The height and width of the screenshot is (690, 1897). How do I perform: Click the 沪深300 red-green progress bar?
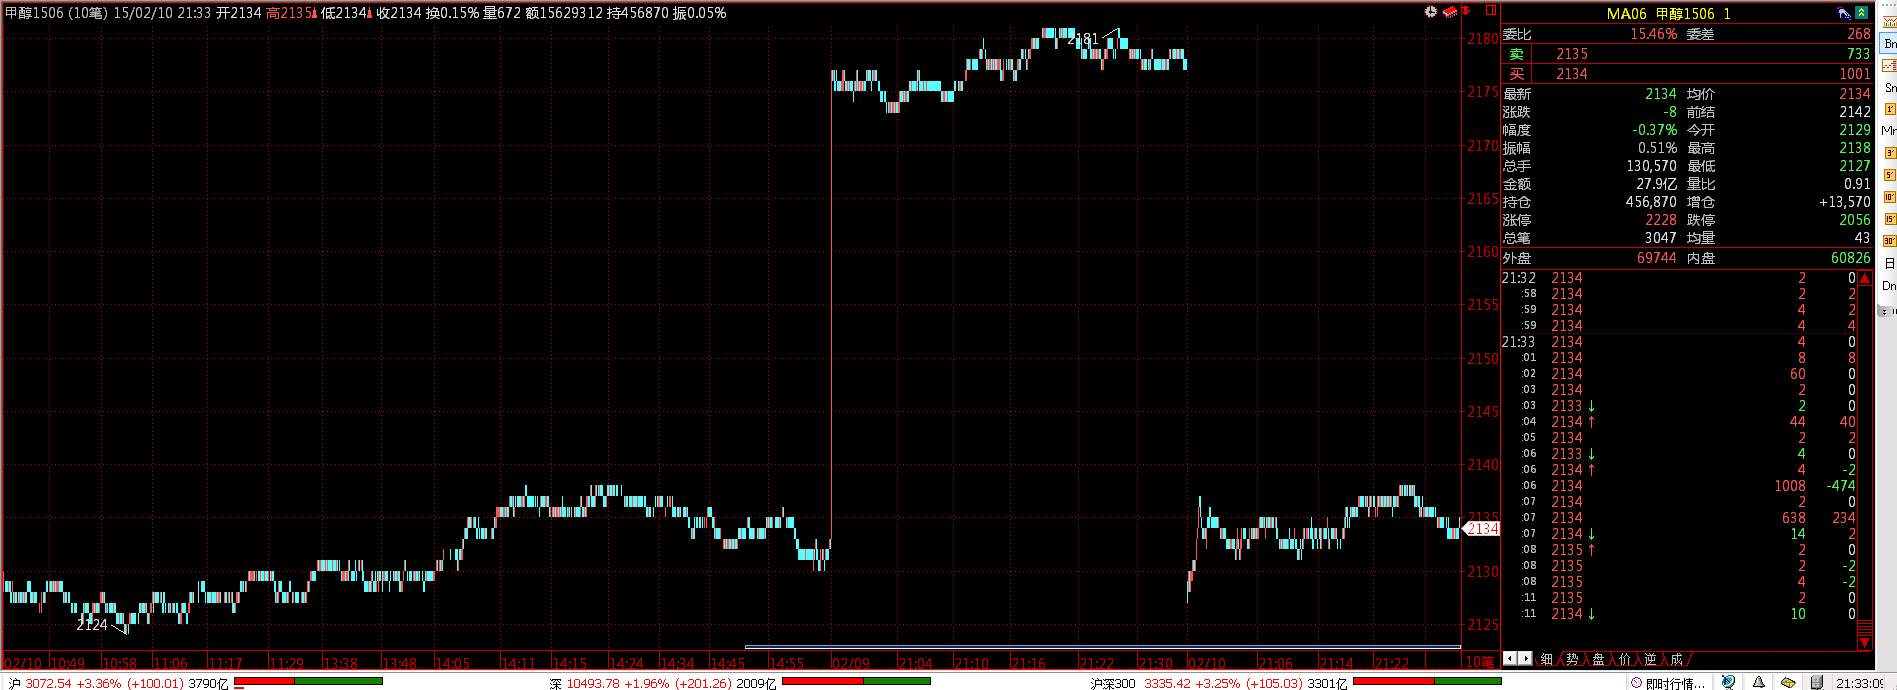pyautogui.click(x=1427, y=681)
